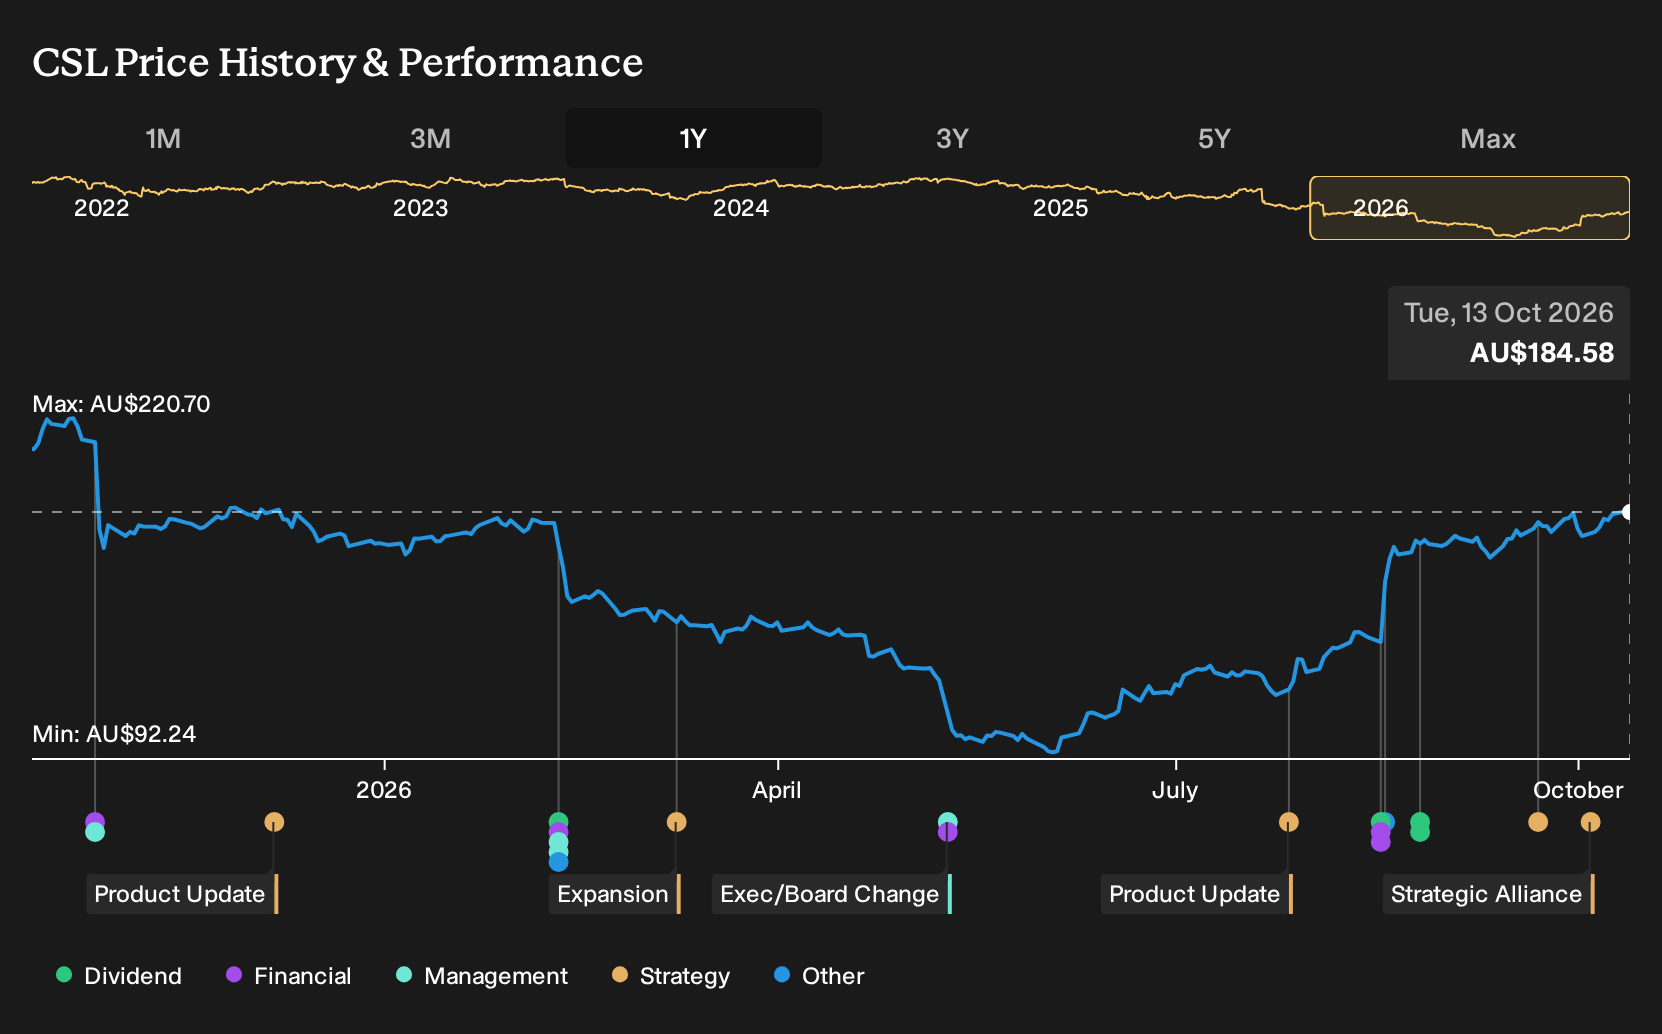Viewport: 1662px width, 1034px height.
Task: Click the orange strategy marker above first Product Update
Action: pyautogui.click(x=274, y=822)
